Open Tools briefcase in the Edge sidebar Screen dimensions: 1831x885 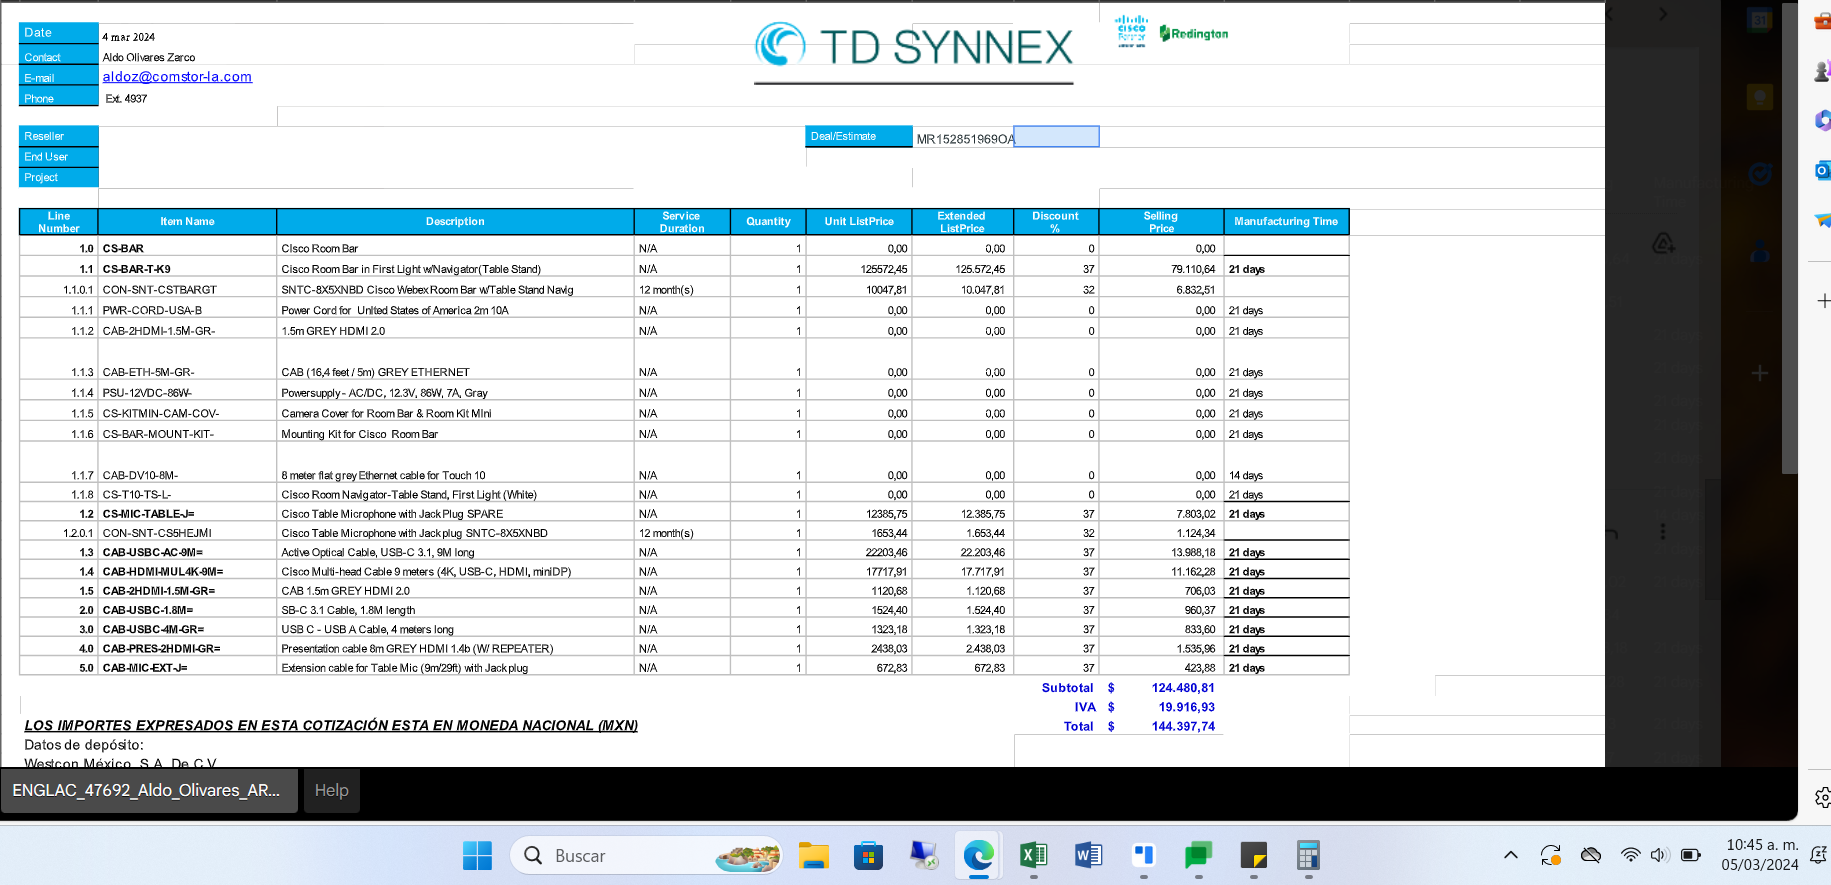[1822, 21]
